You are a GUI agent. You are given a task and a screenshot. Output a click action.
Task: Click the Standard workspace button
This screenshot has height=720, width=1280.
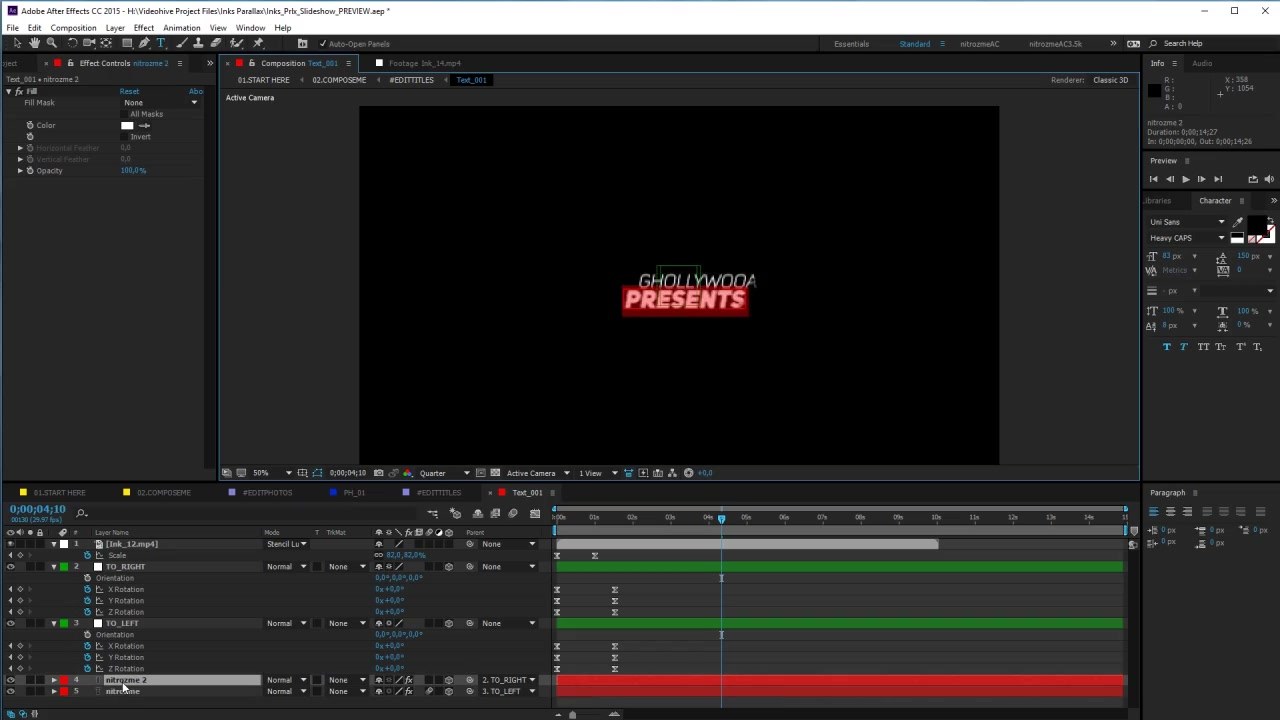(915, 44)
